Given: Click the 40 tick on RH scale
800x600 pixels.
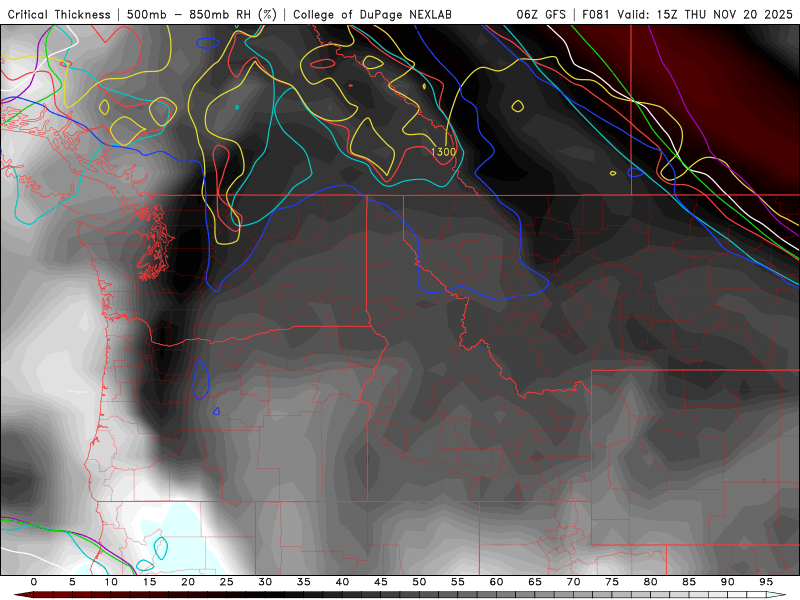Looking at the screenshot, I should (x=342, y=582).
